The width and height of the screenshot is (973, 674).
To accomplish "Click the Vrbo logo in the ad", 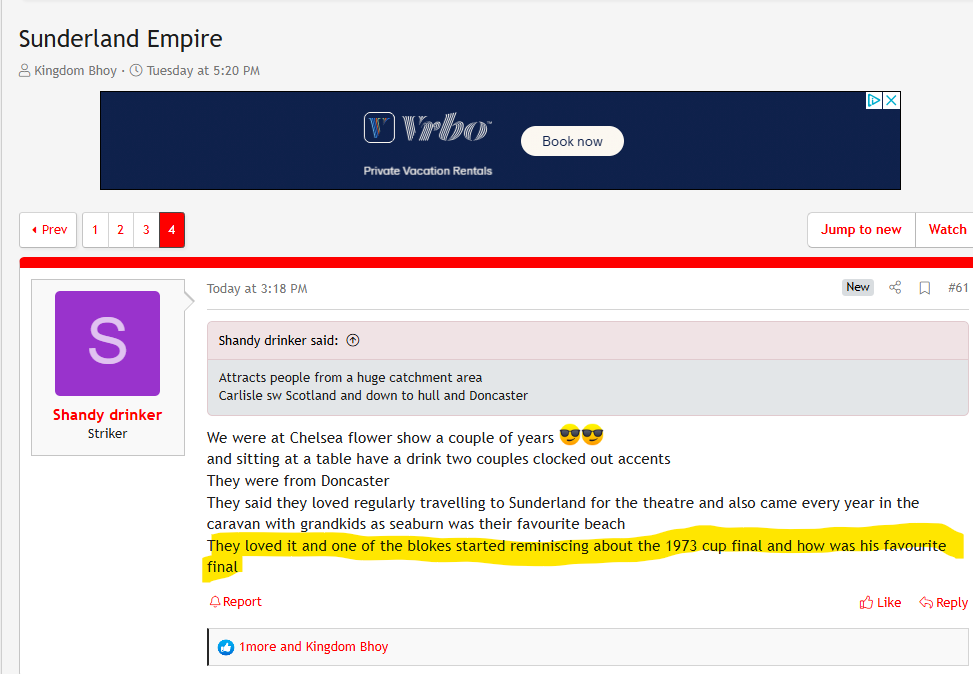I will (428, 127).
